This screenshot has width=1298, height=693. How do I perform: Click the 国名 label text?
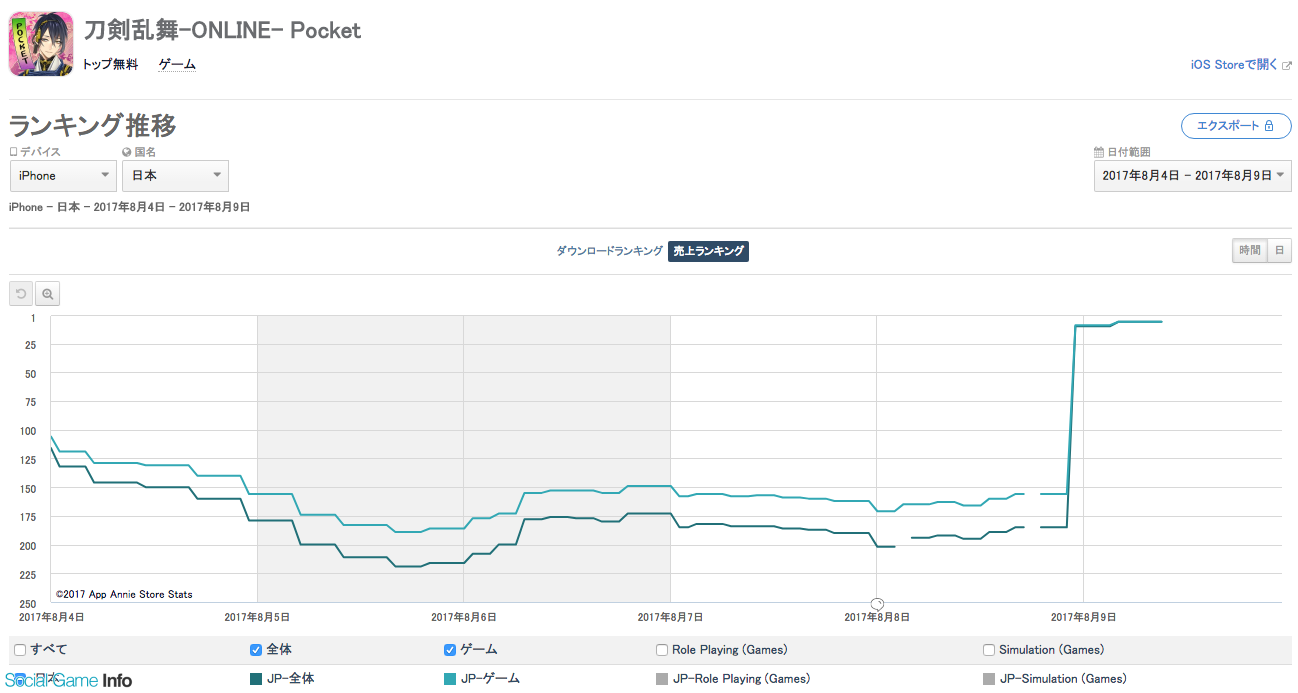[x=145, y=153]
